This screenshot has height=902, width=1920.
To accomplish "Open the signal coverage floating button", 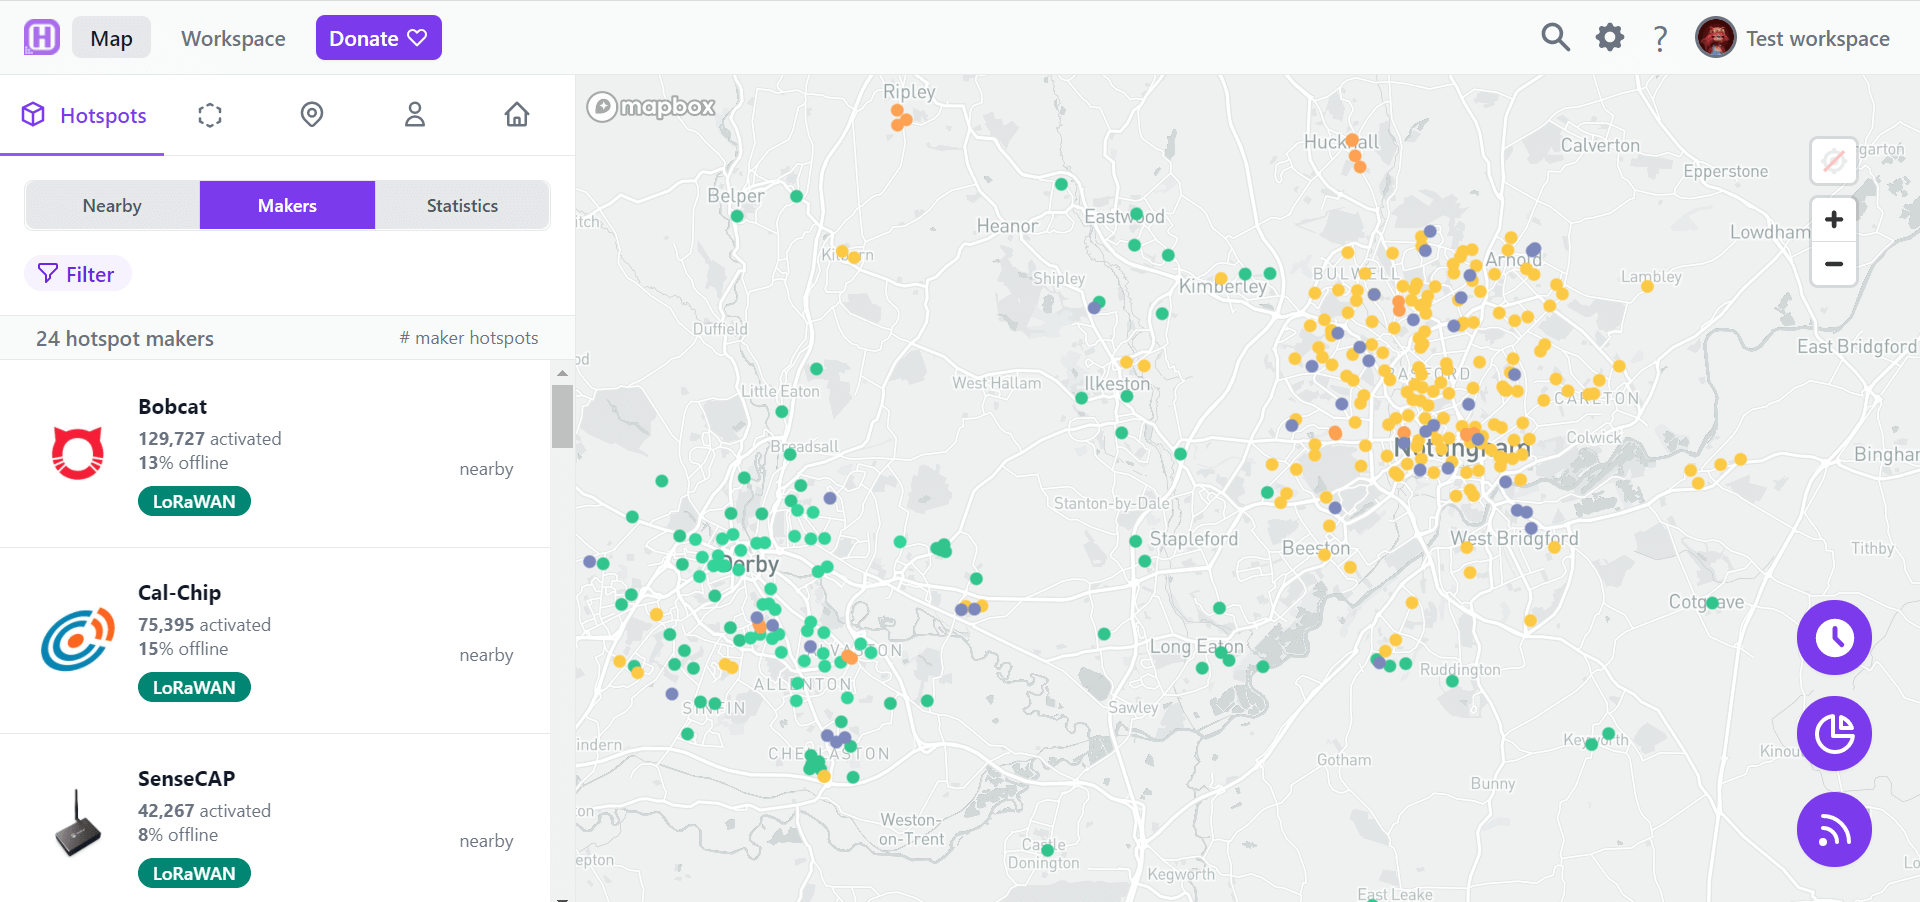I will 1834,829.
